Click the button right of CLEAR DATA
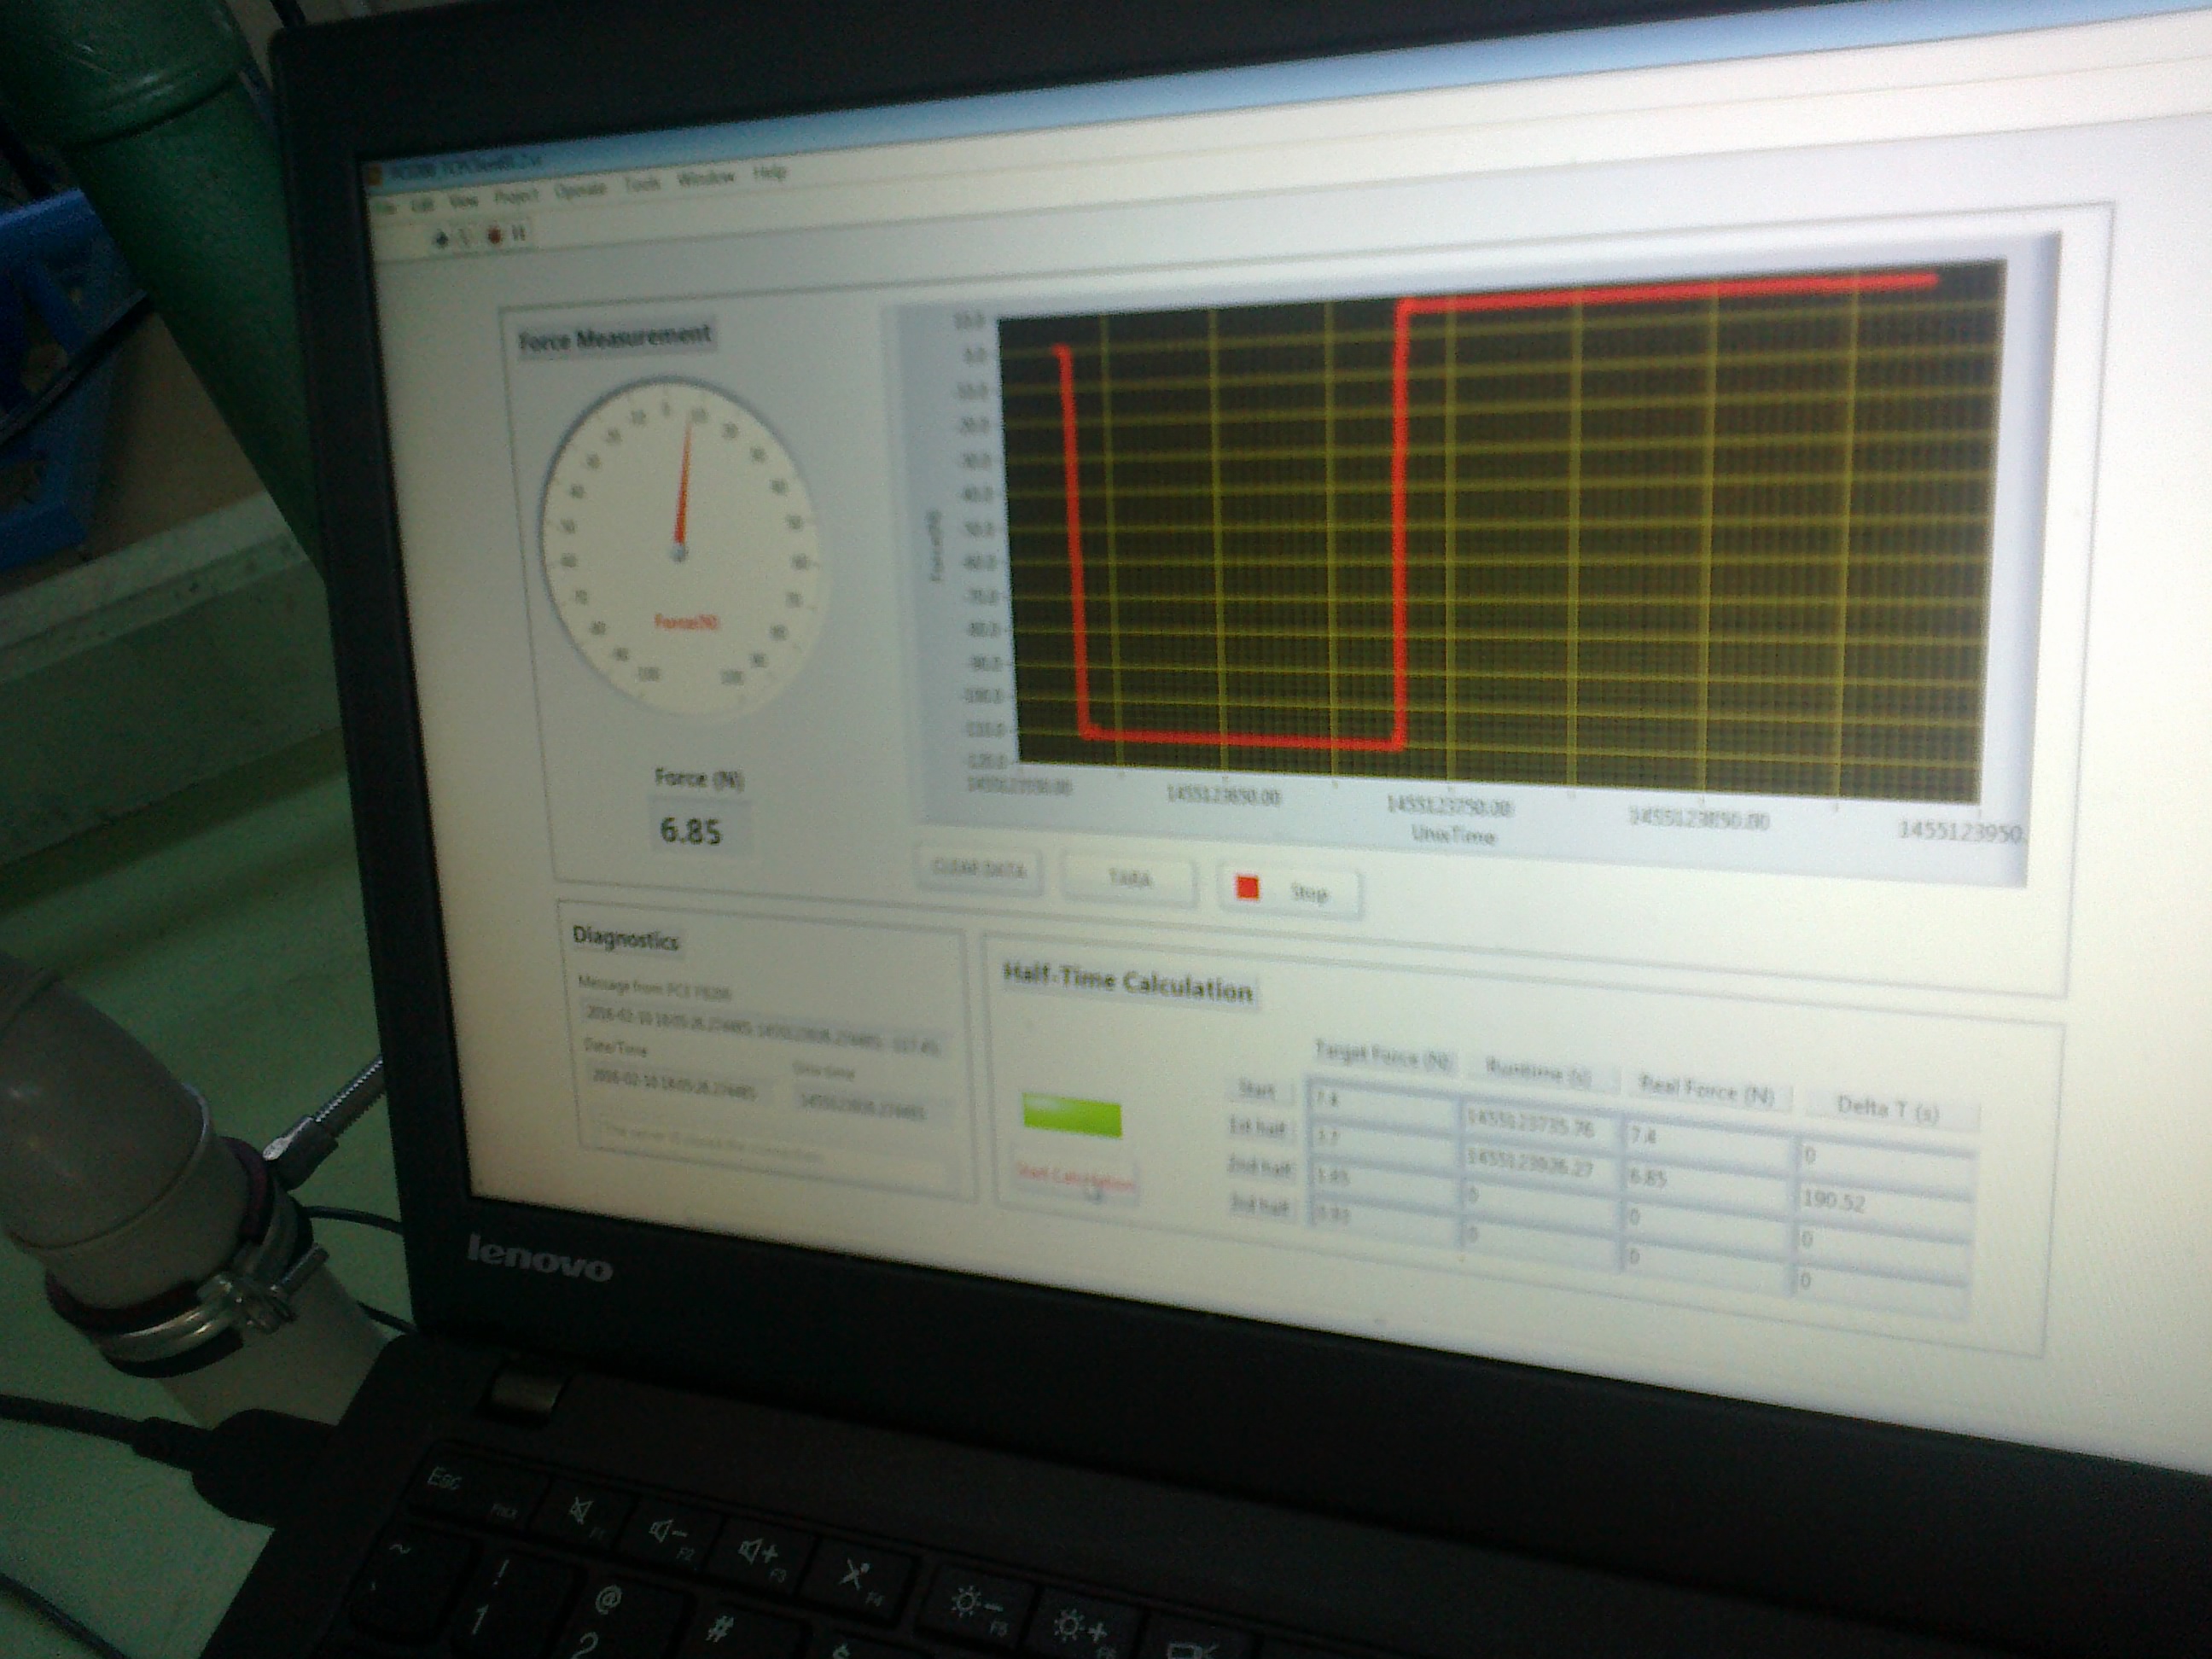Image resolution: width=2212 pixels, height=1659 pixels. pos(1129,879)
